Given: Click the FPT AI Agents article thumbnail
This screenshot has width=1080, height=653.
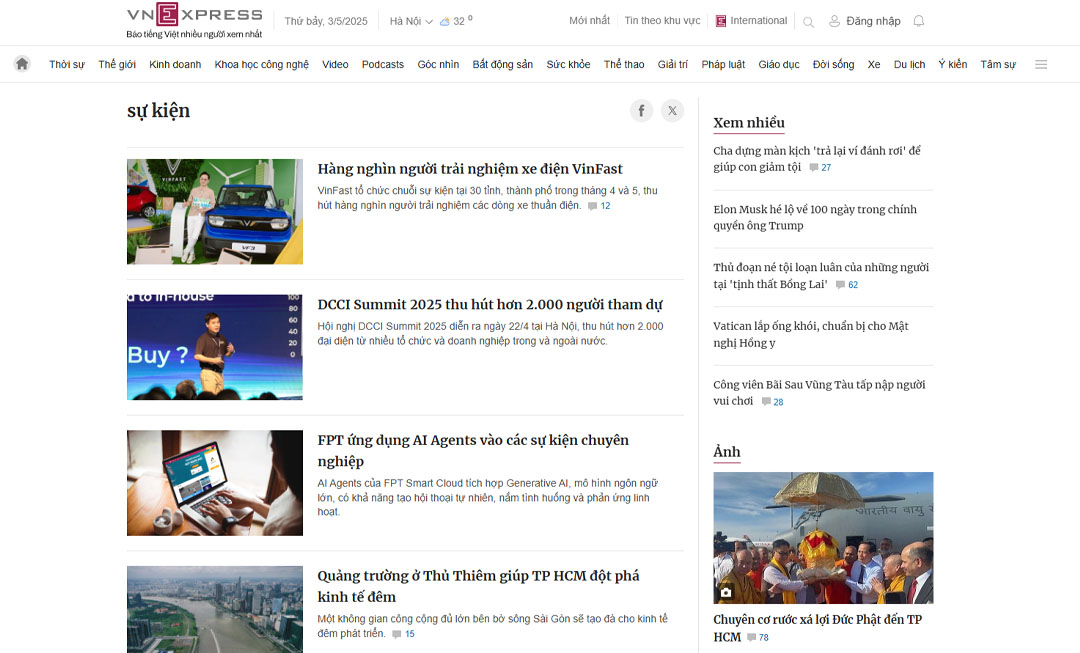Looking at the screenshot, I should click(x=214, y=483).
